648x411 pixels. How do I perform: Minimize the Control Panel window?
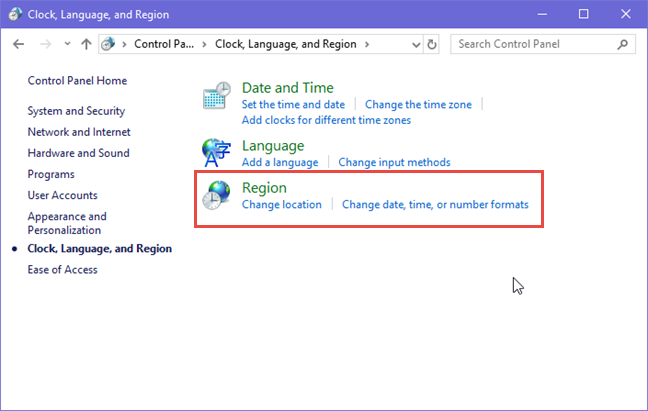tap(542, 14)
